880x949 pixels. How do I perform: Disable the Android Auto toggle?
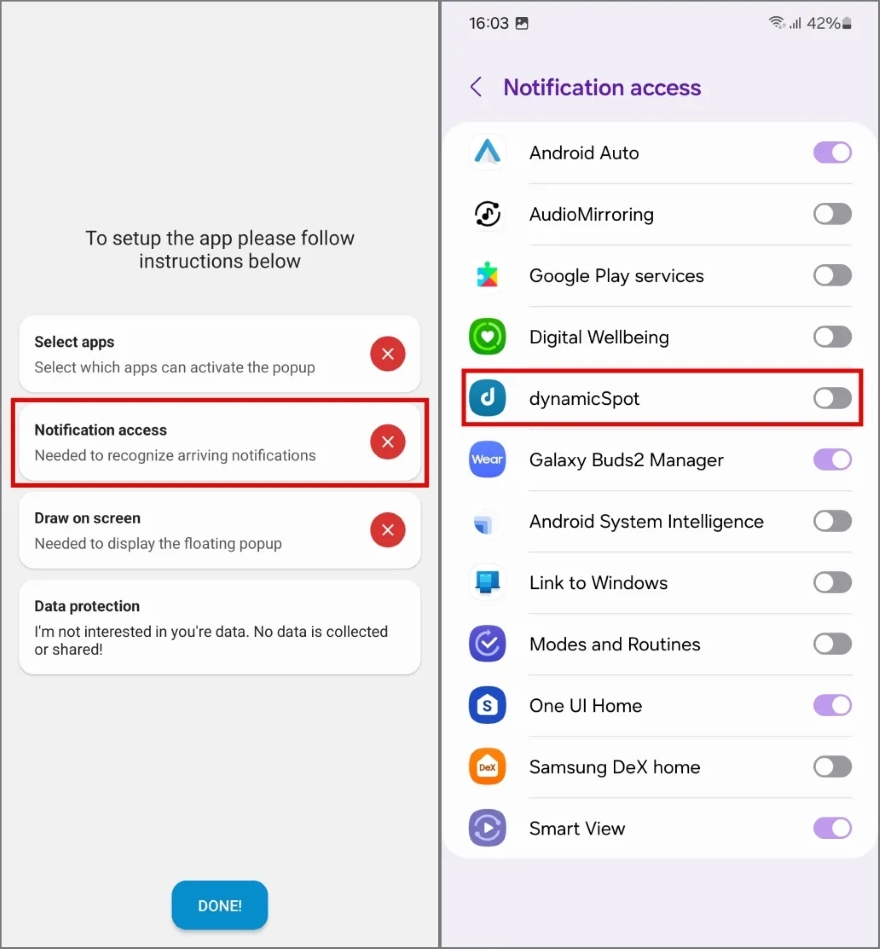(832, 153)
